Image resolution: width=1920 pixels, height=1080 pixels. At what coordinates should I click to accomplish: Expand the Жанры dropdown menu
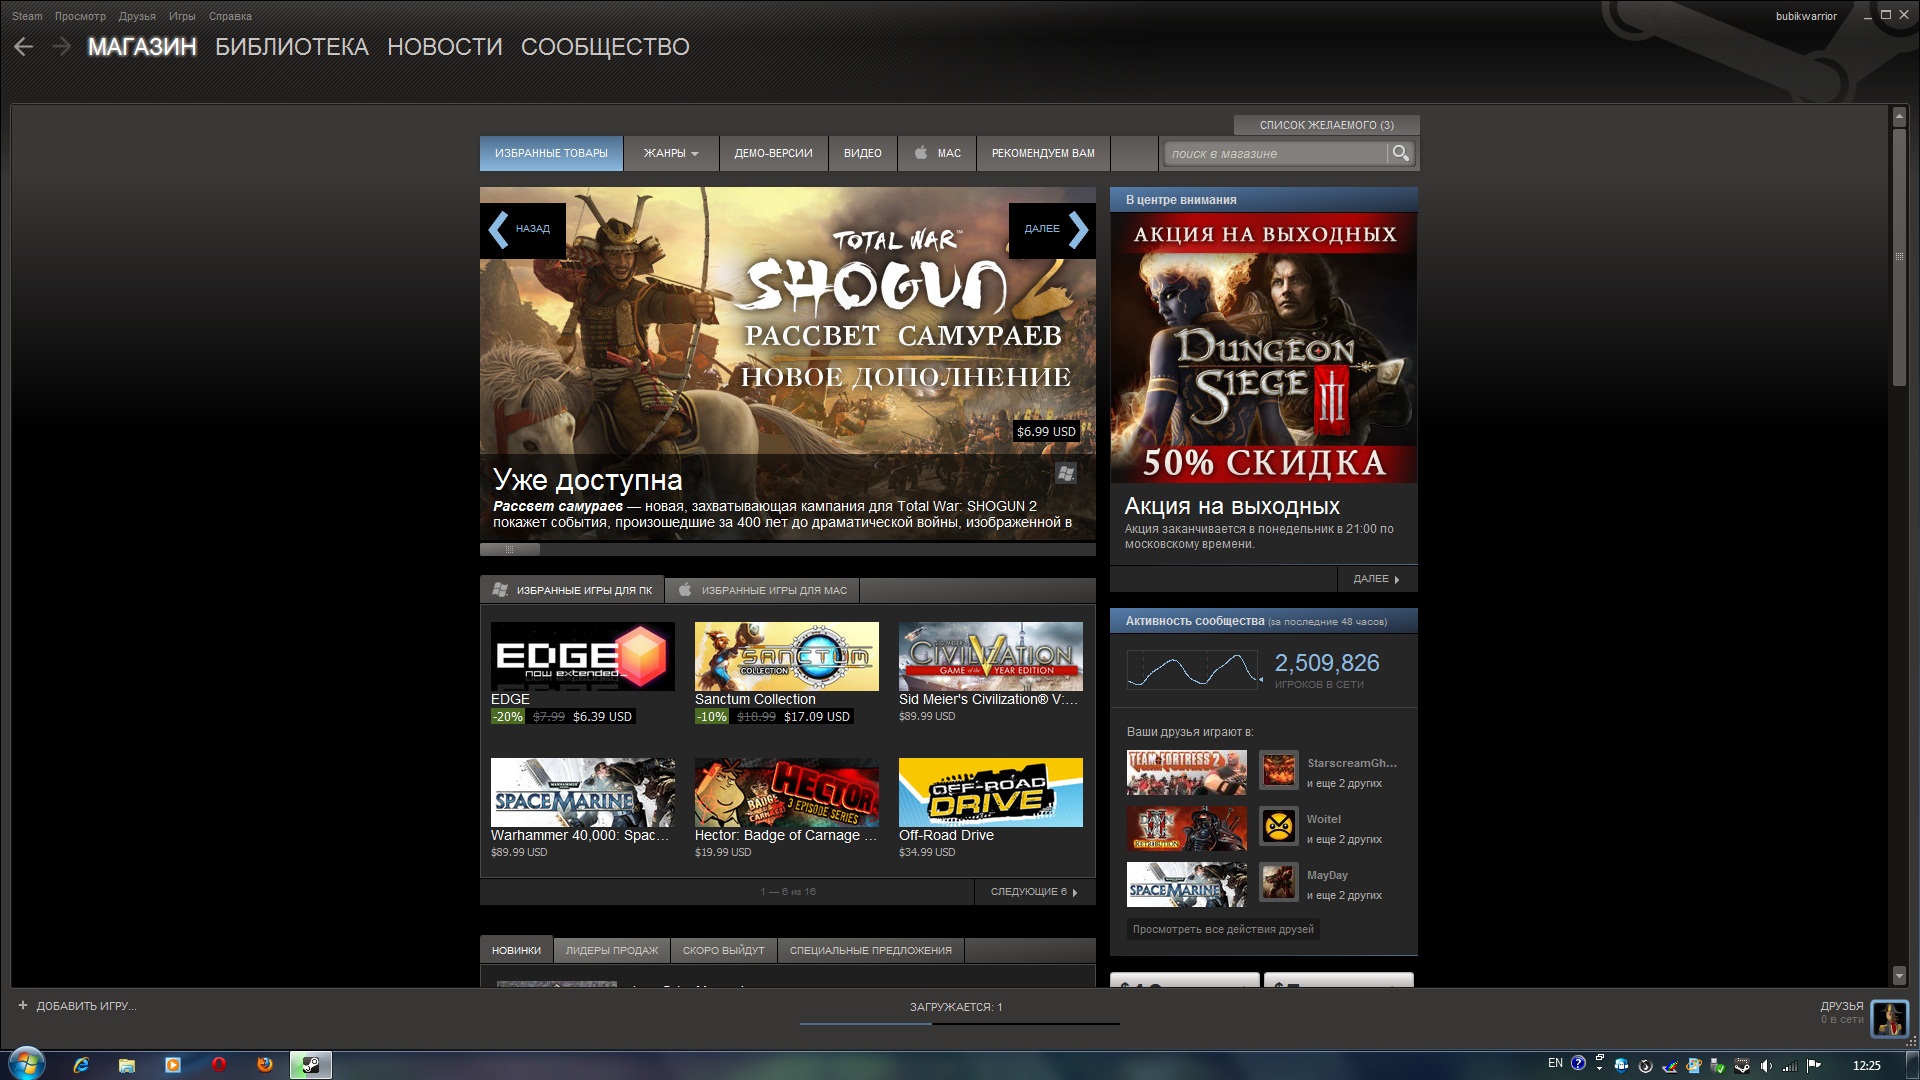(x=671, y=153)
